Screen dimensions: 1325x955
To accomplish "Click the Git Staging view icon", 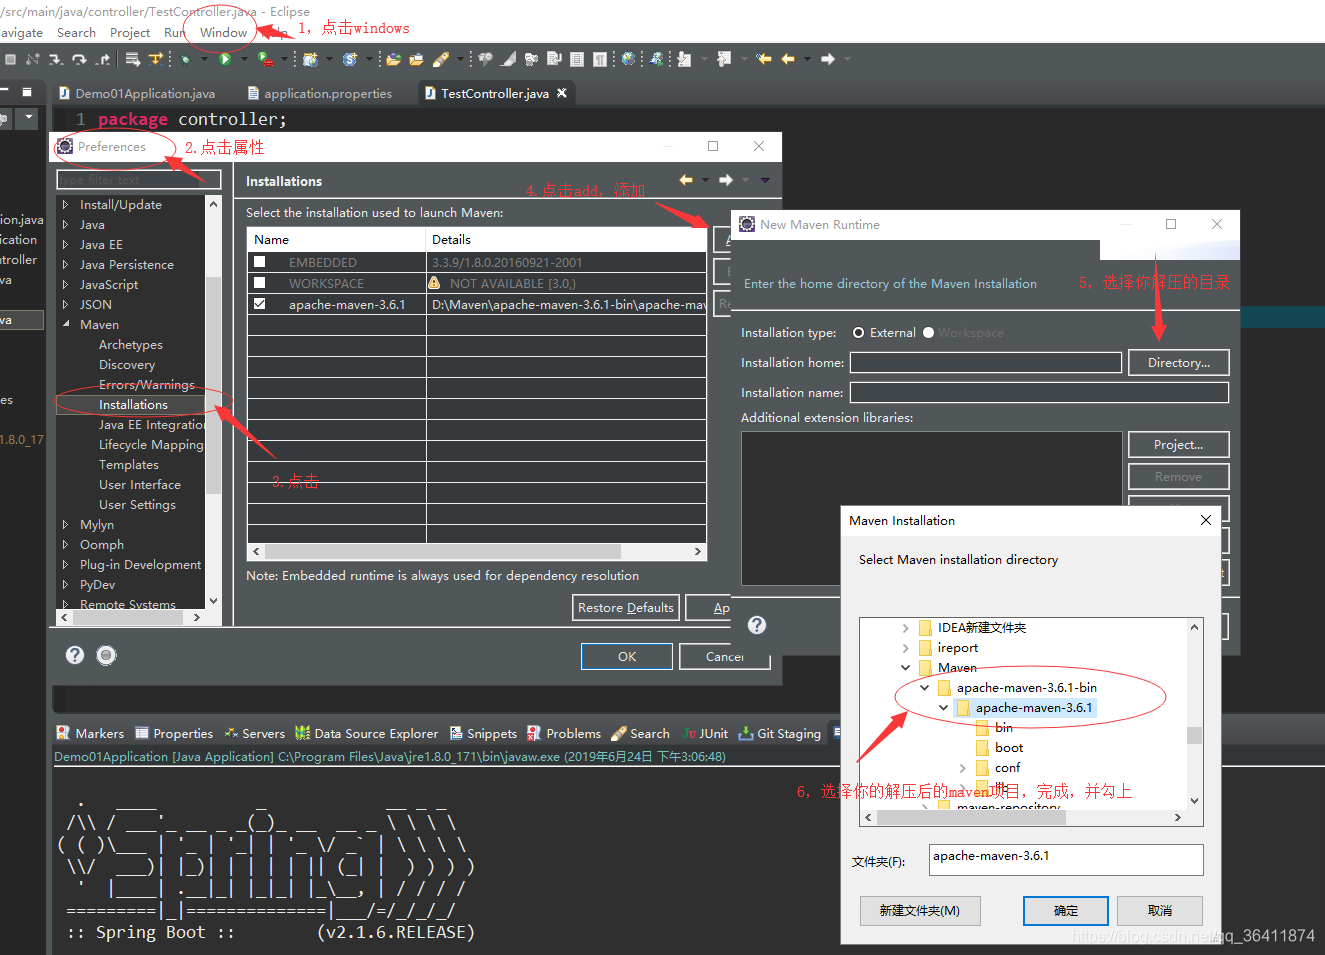I will click(x=746, y=733).
